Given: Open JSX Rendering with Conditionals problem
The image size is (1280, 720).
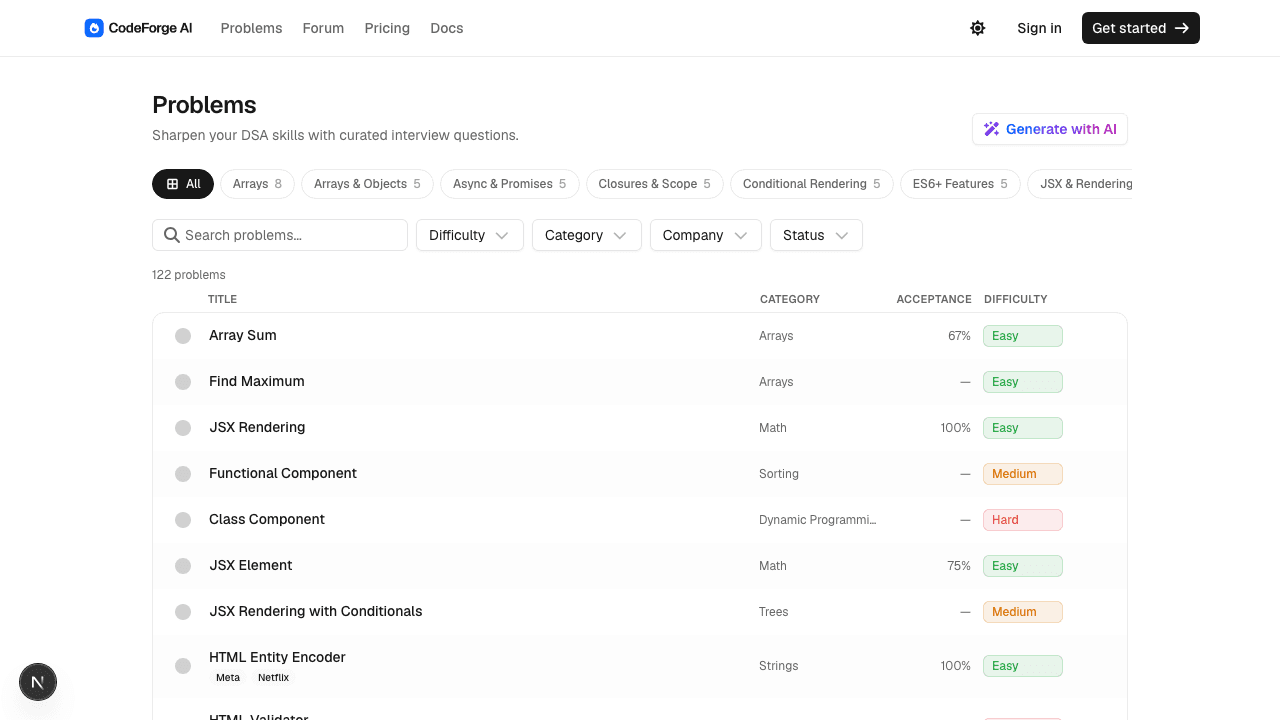Looking at the screenshot, I should point(316,611).
